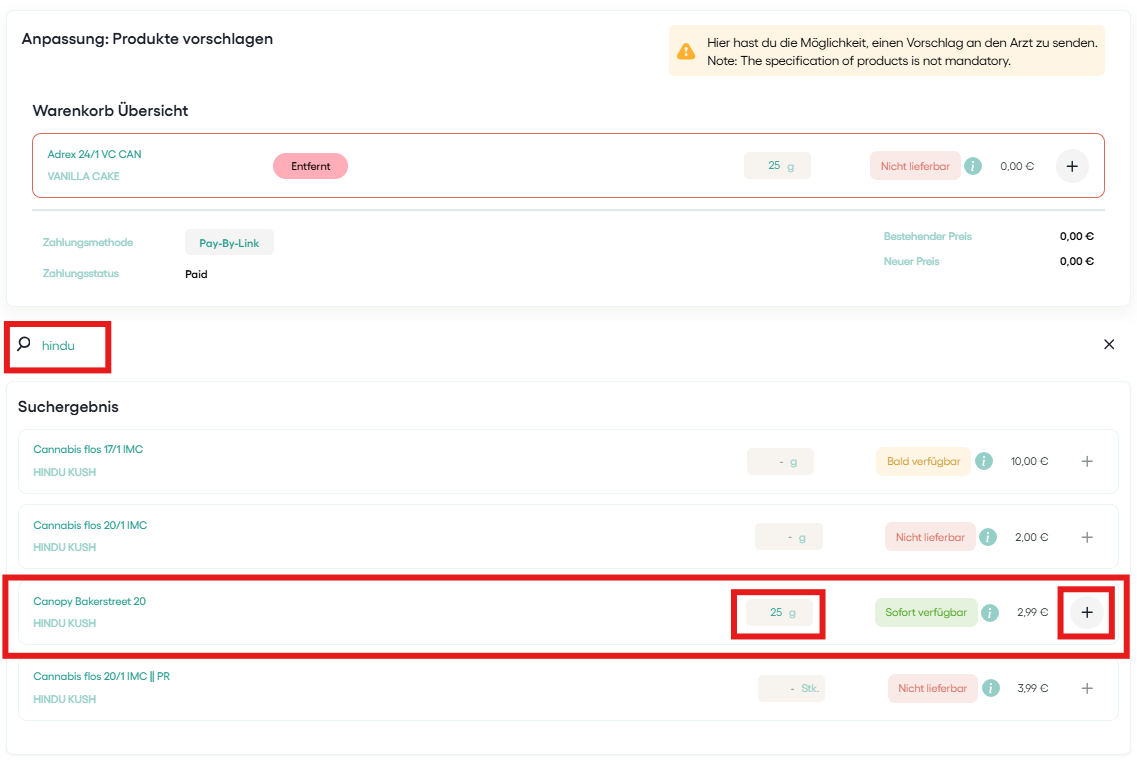
Task: Click the orange warning triangle icon
Action: click(x=686, y=51)
